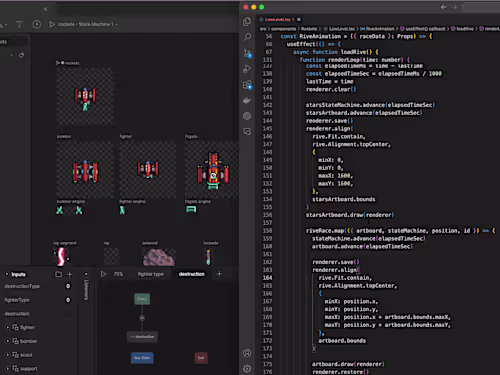Select the rockets artboard thumbnail

tap(85, 97)
